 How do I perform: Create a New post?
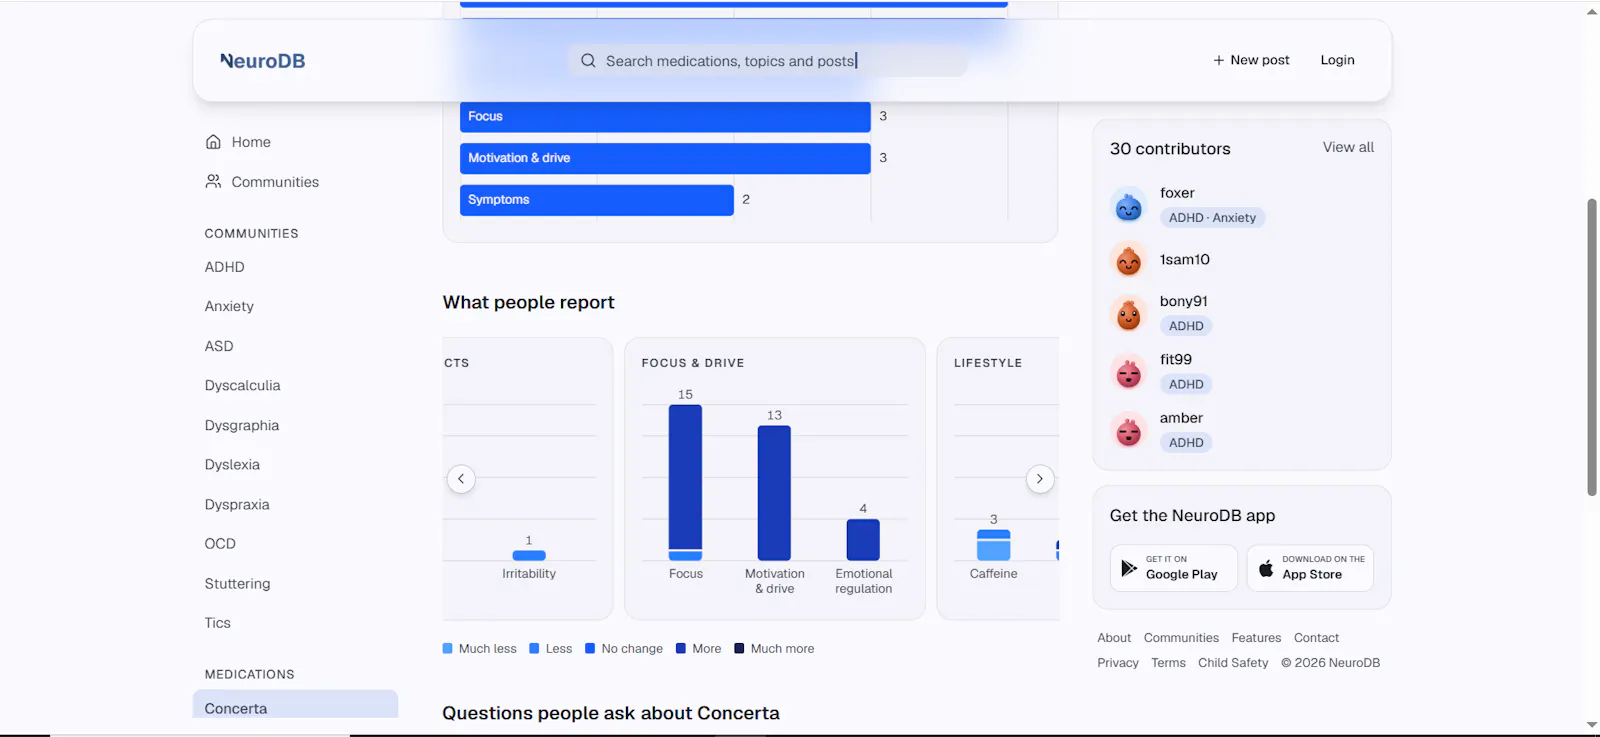click(x=1251, y=60)
